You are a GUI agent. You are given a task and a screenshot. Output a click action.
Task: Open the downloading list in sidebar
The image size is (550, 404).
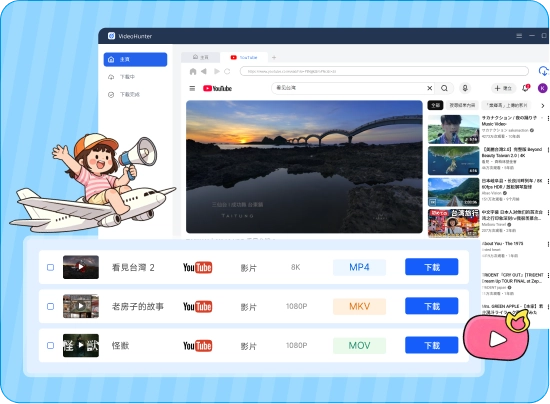tap(122, 77)
